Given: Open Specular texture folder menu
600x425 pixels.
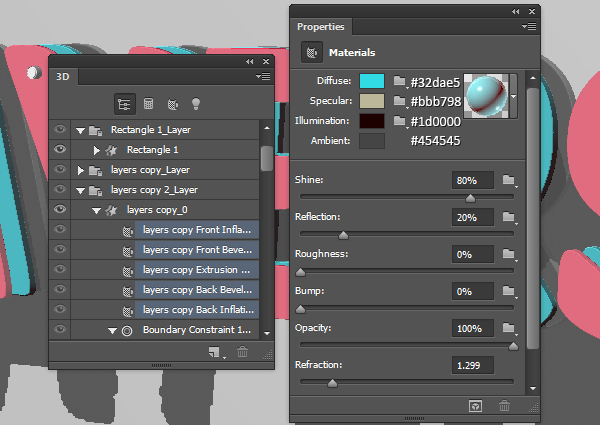Looking at the screenshot, I should 400,101.
